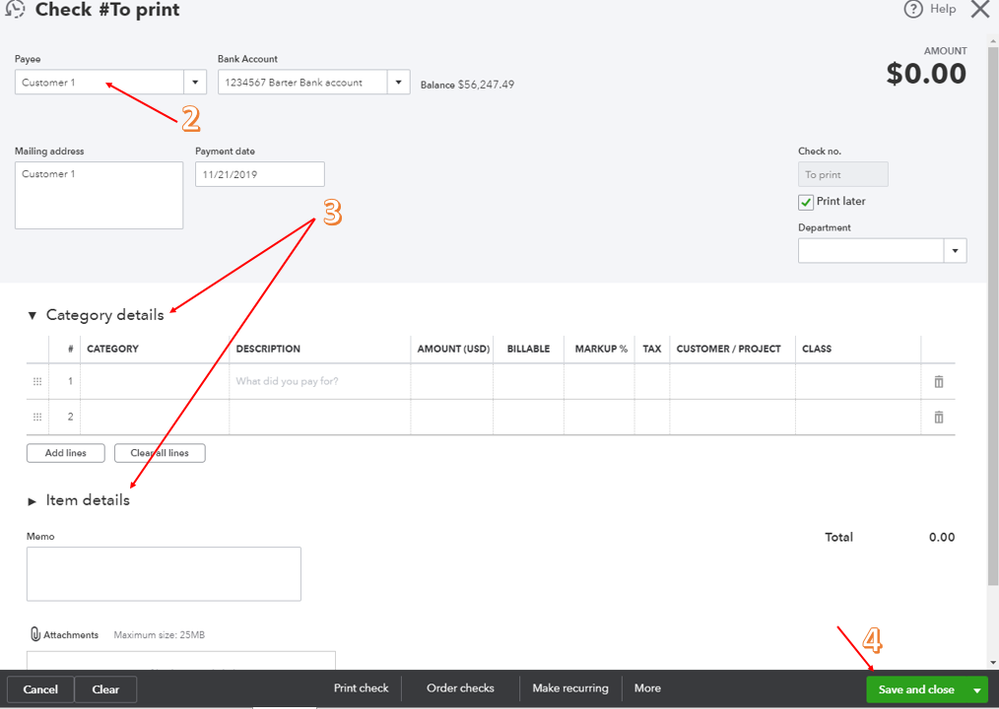This screenshot has width=999, height=709.
Task: Select Print check in bottom bar
Action: click(x=361, y=688)
